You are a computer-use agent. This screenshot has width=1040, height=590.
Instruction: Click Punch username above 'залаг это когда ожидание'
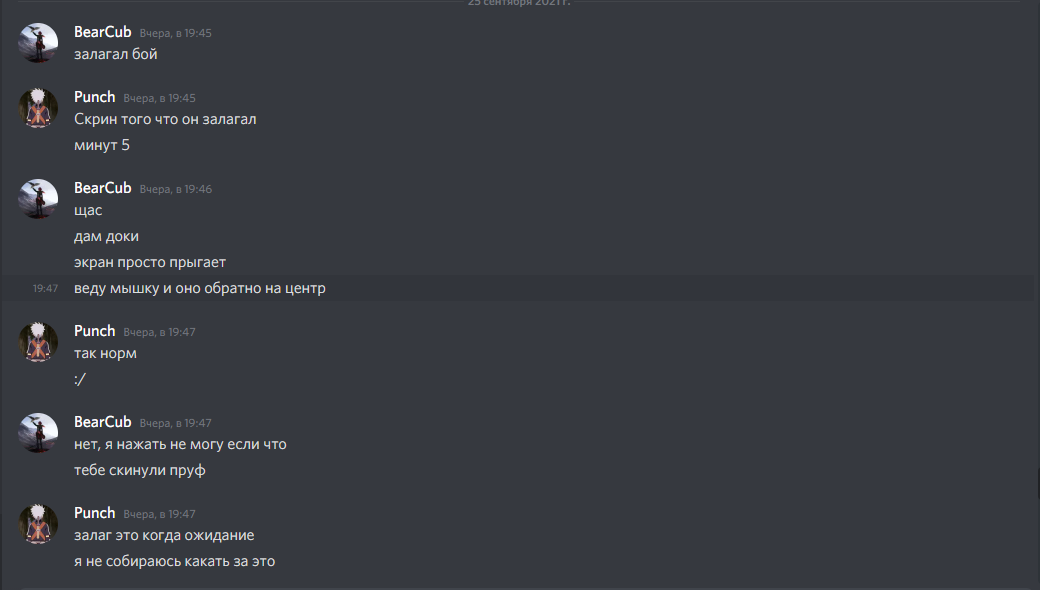(95, 512)
